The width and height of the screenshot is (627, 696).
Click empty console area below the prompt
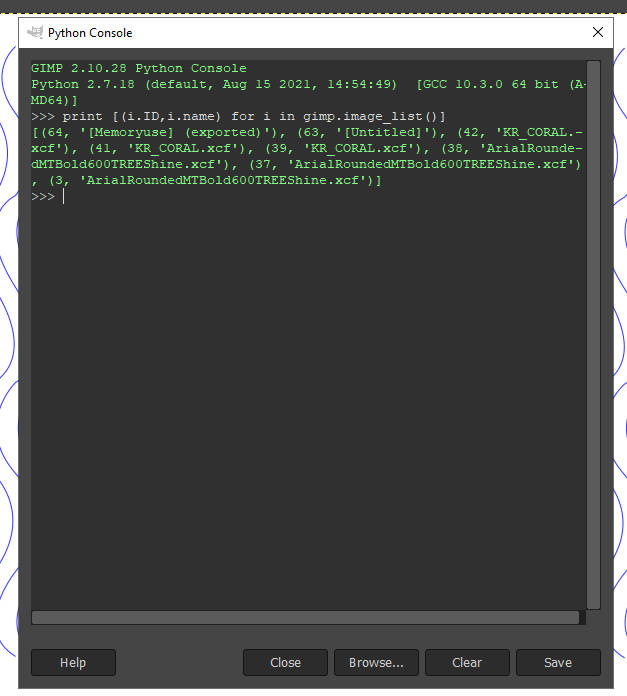pos(308,399)
